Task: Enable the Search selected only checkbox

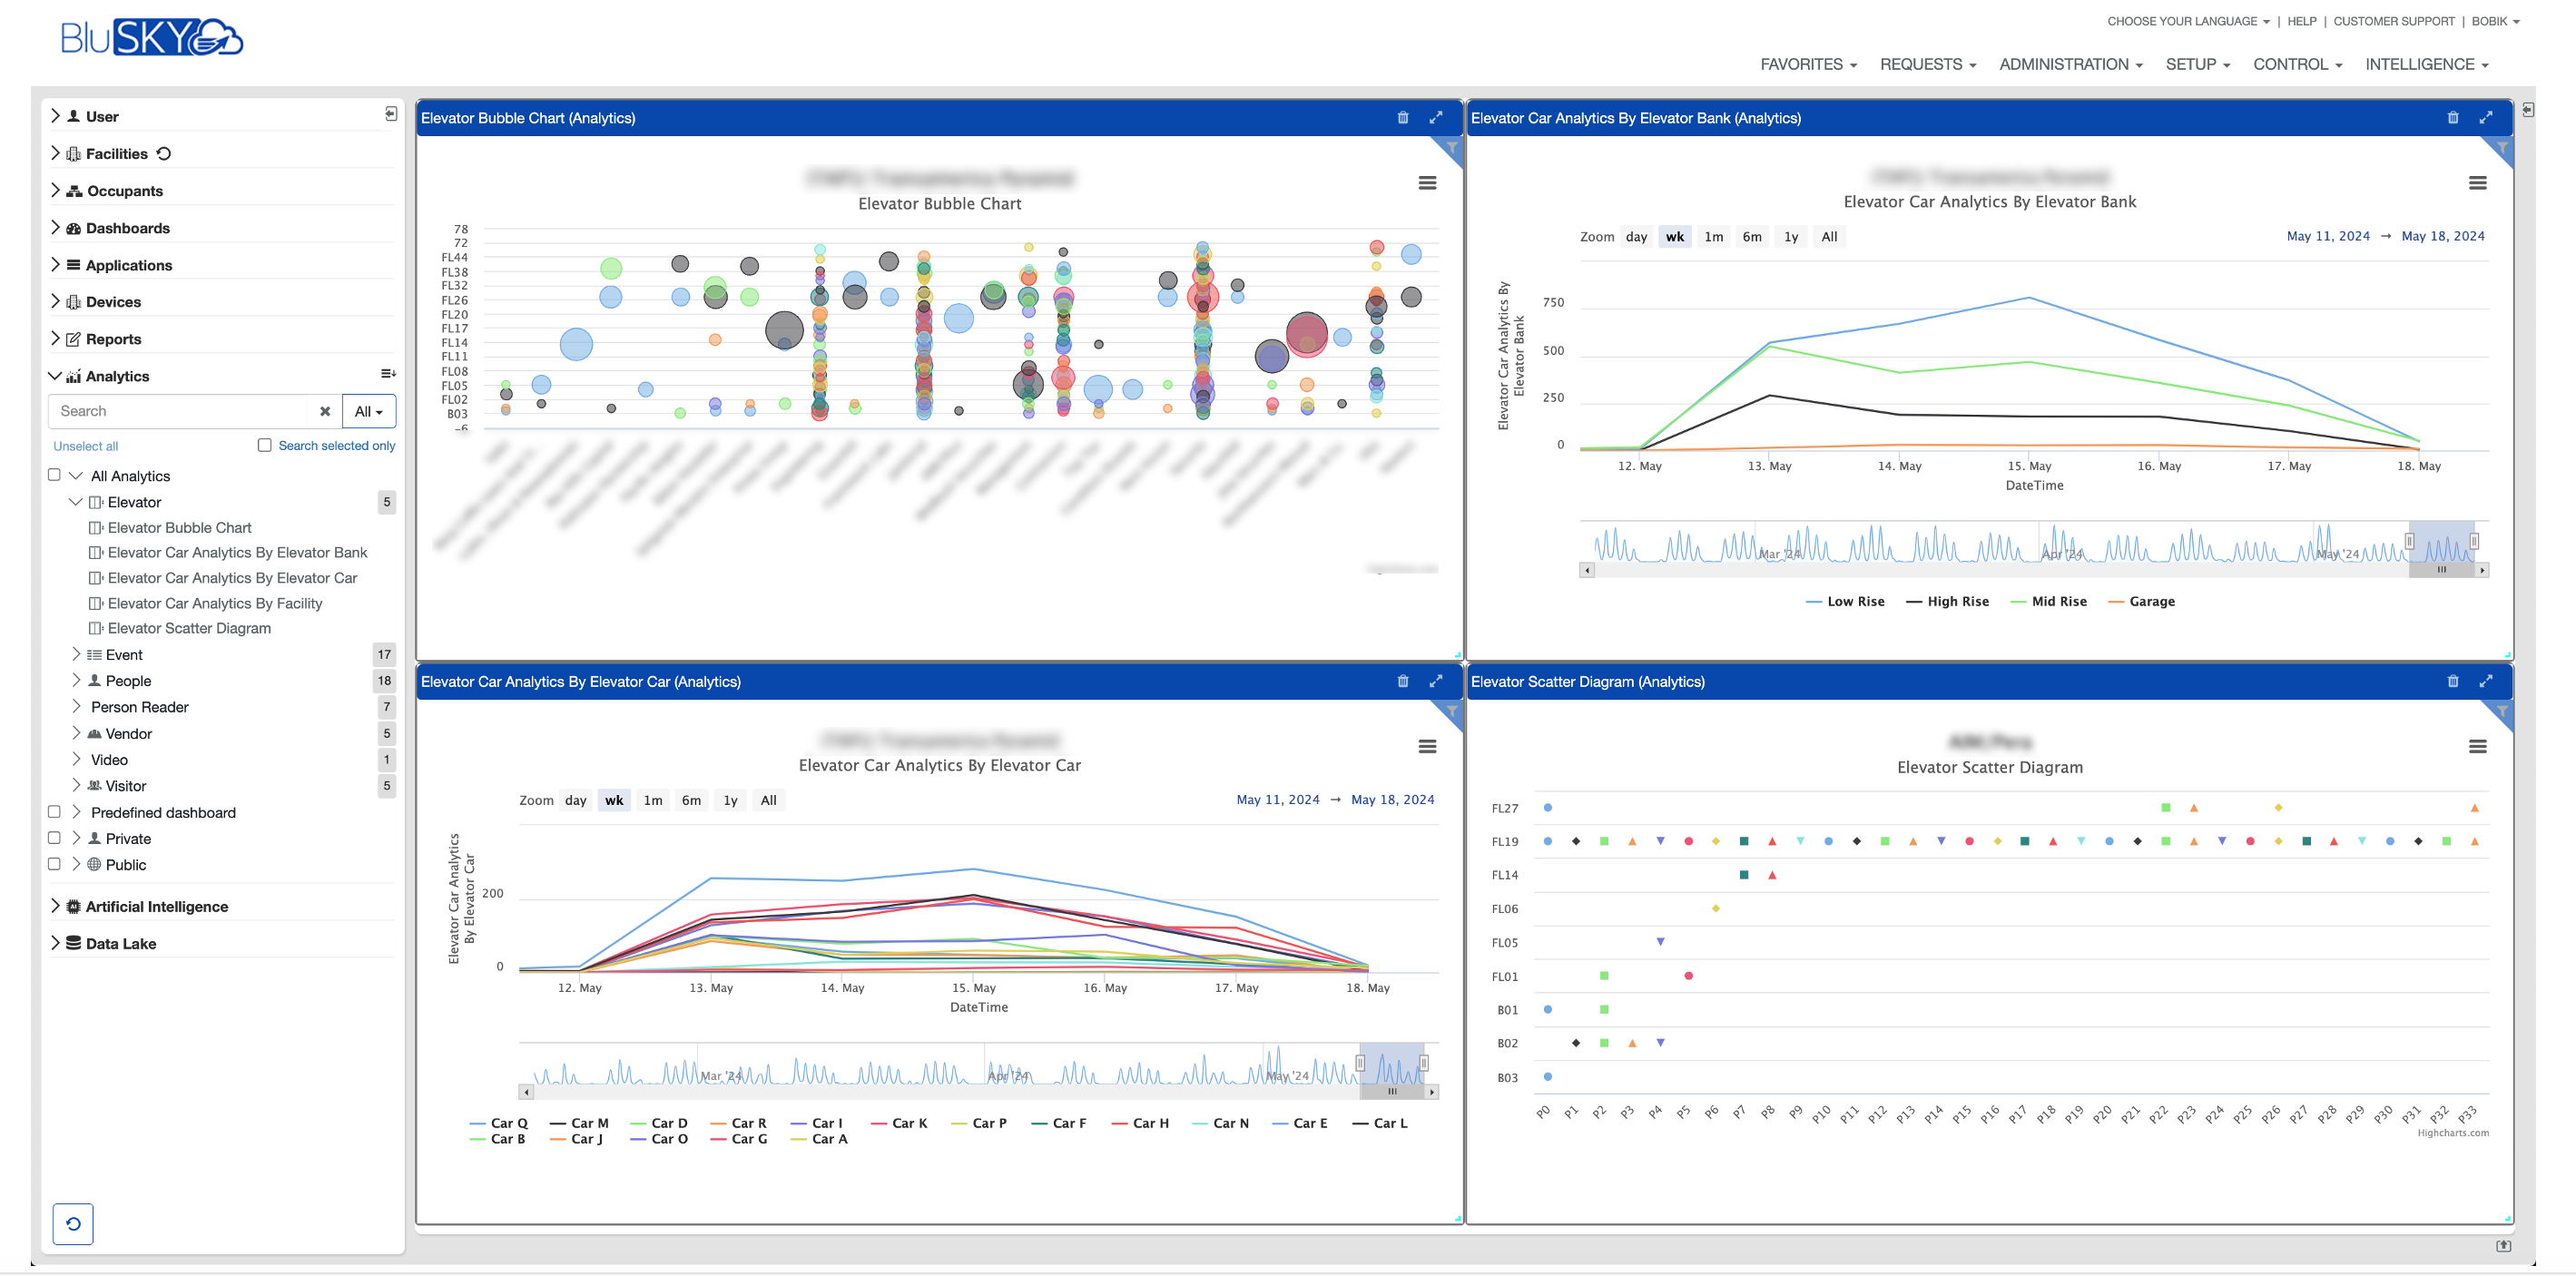Action: 264,445
